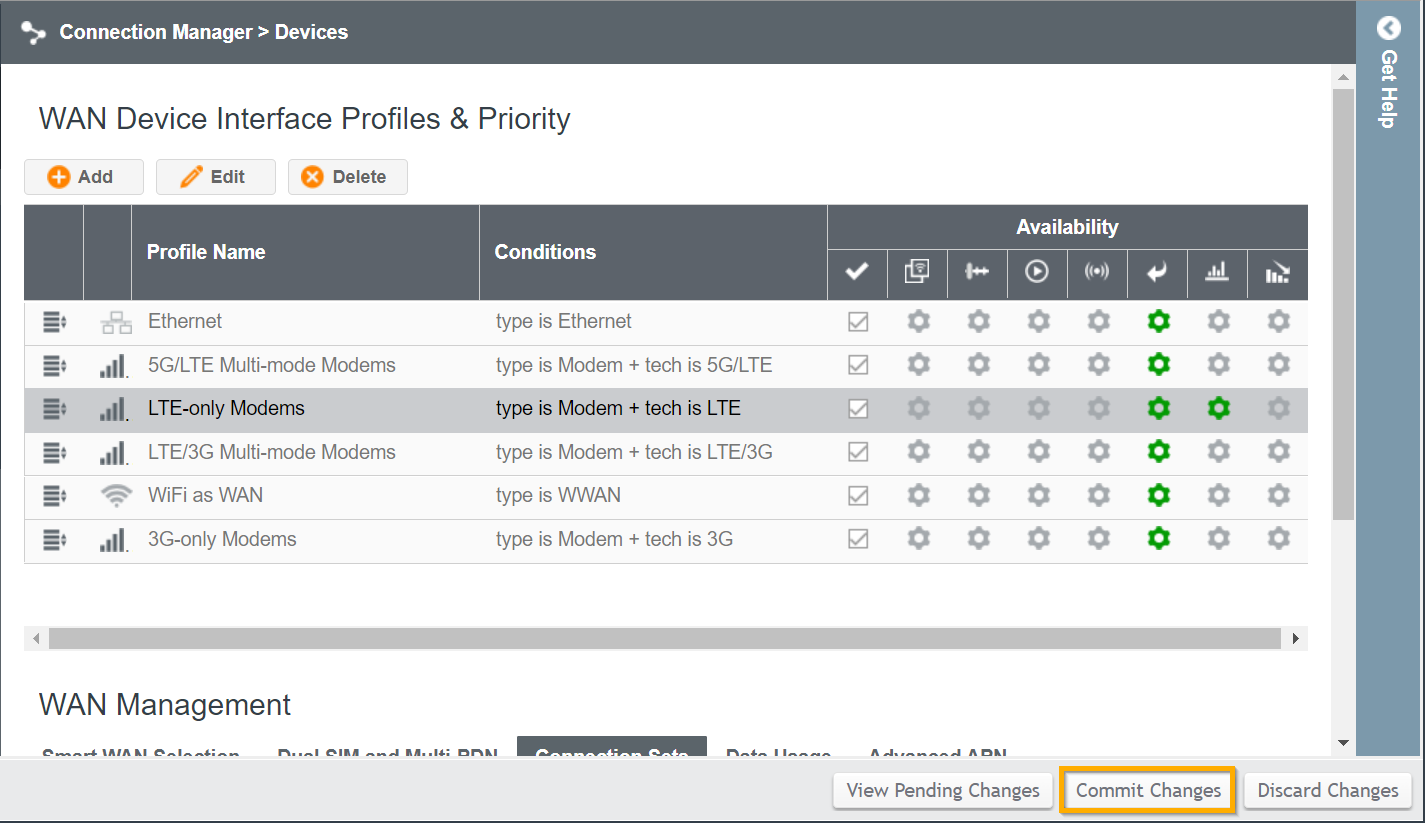Click the horizontal scrollbar right arrow

pos(1296,638)
